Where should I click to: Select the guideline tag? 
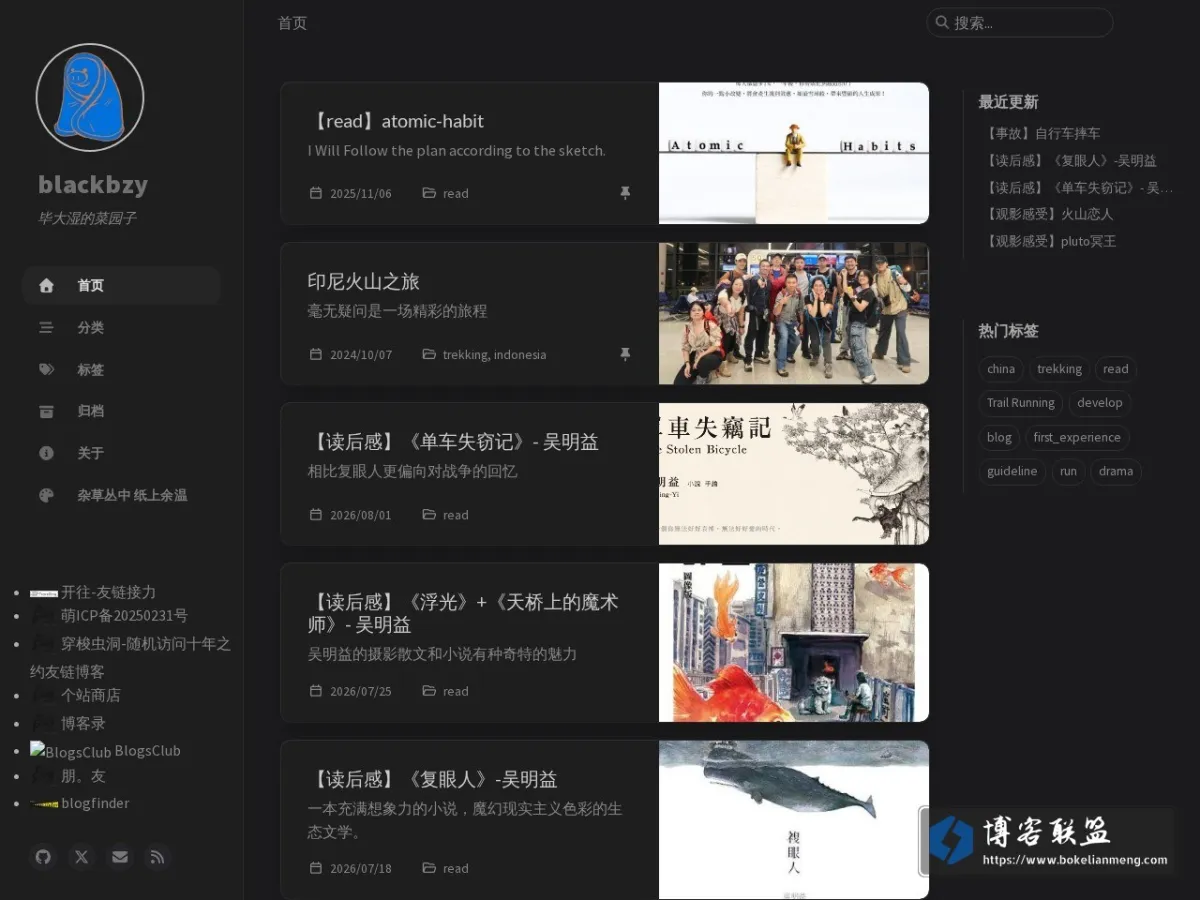coord(1012,471)
